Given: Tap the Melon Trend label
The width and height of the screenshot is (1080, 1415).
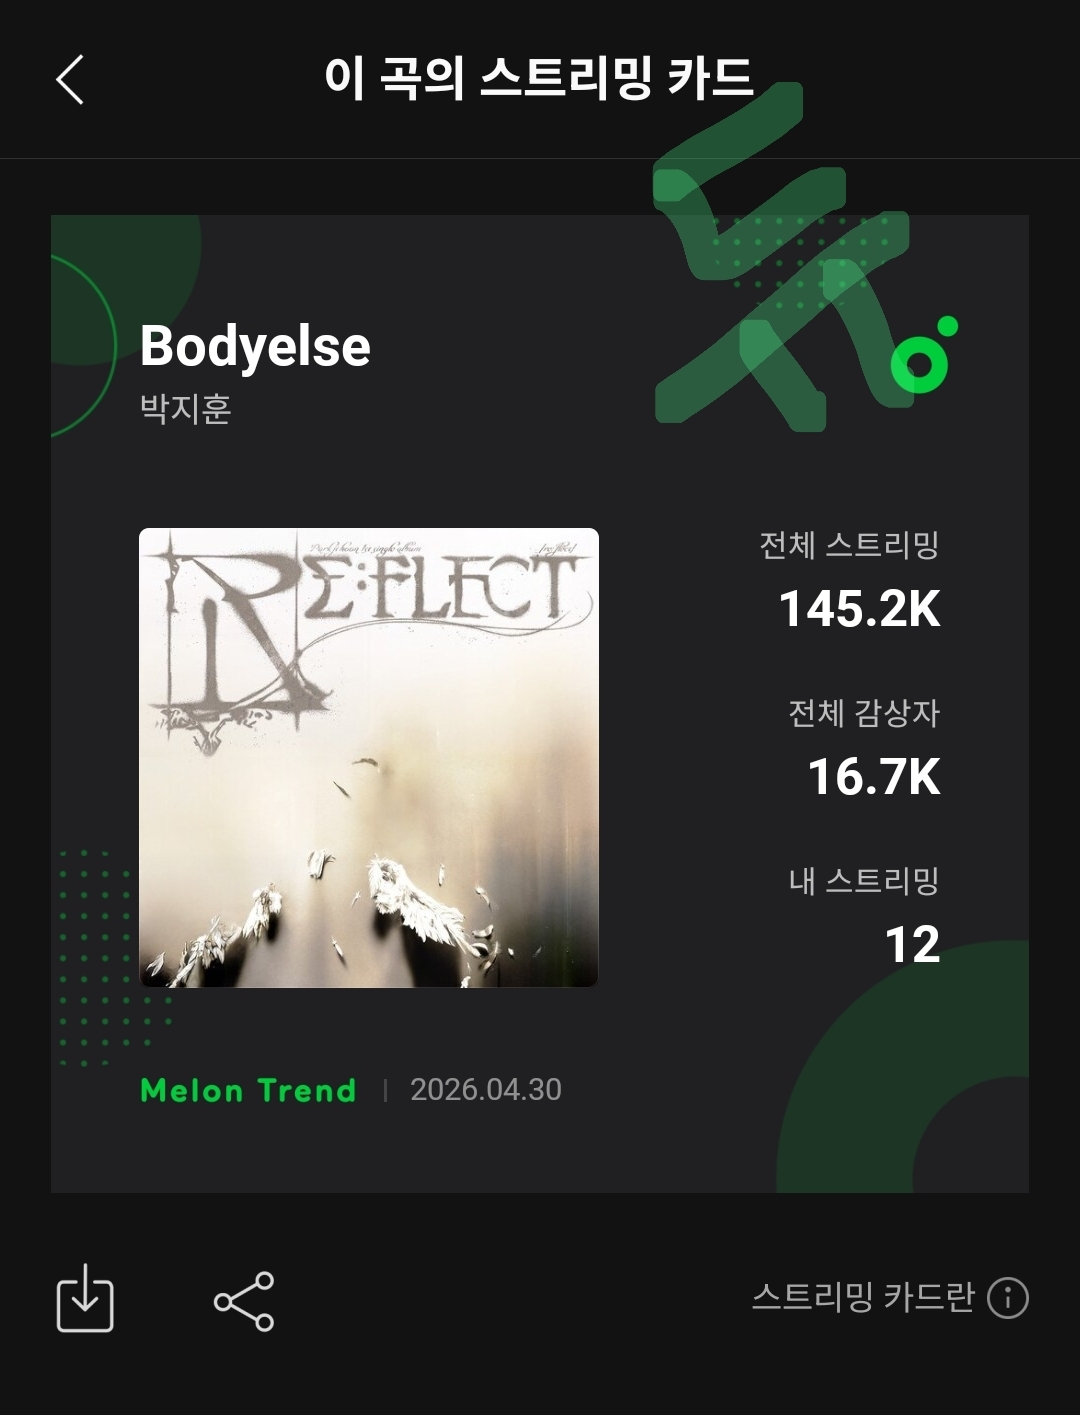Looking at the screenshot, I should point(248,1090).
